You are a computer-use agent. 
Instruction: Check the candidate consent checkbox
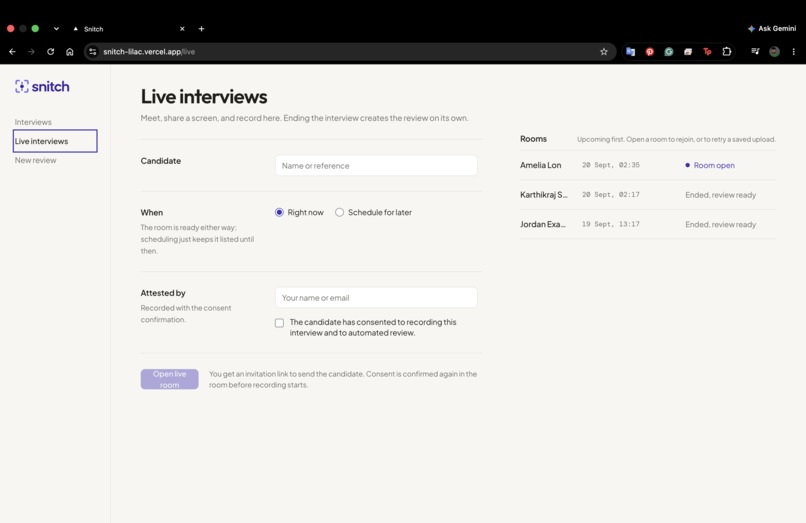coord(279,323)
